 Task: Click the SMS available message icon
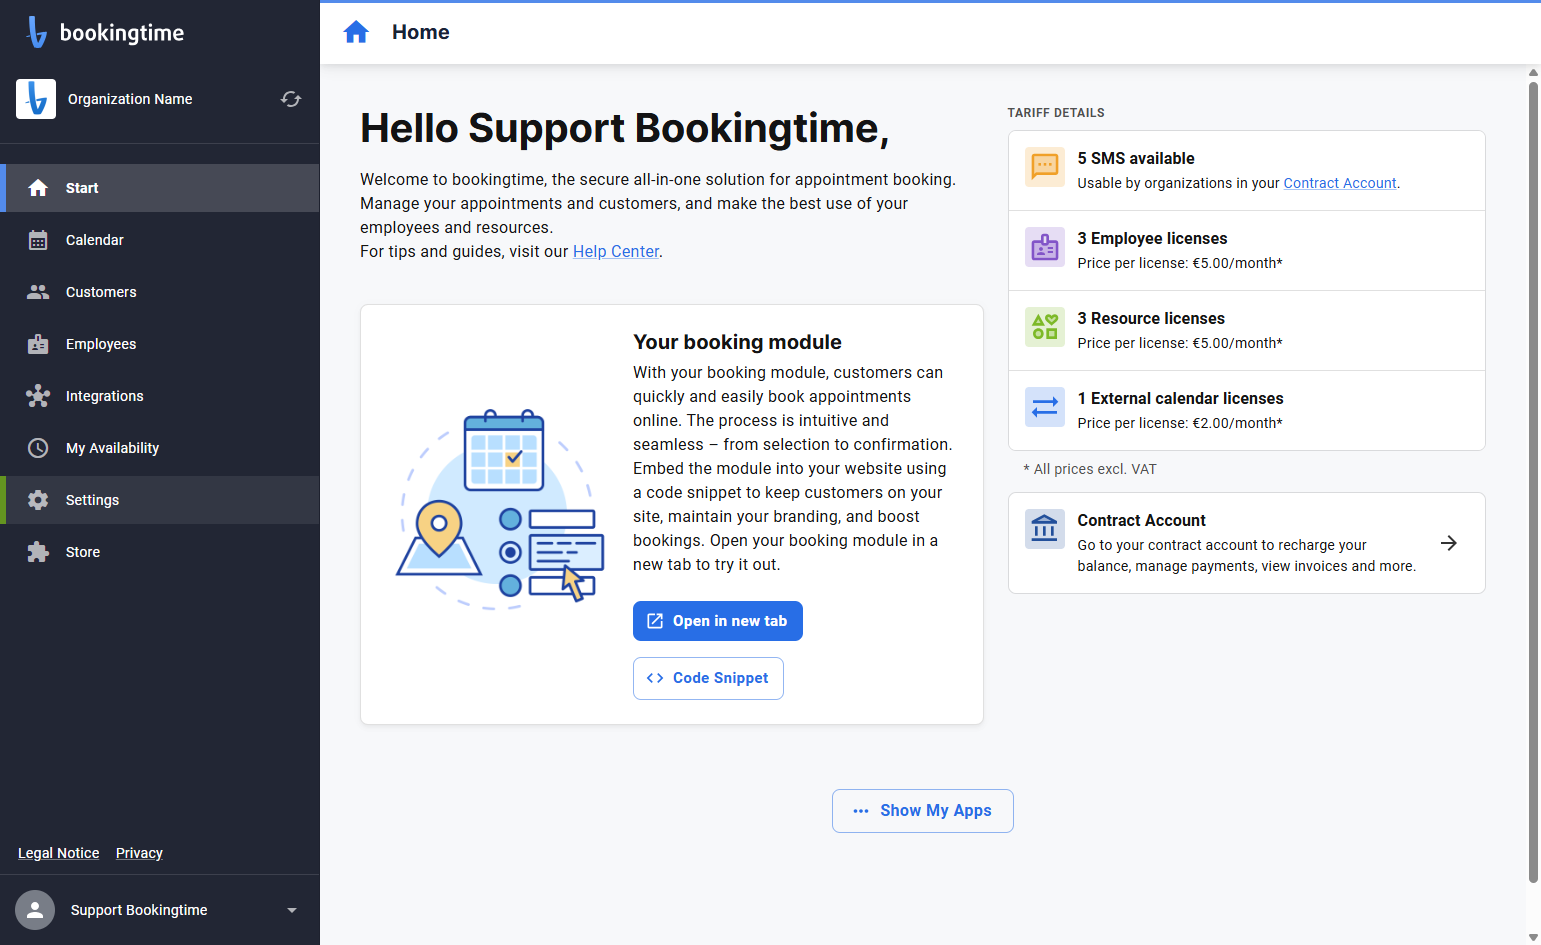click(x=1045, y=167)
